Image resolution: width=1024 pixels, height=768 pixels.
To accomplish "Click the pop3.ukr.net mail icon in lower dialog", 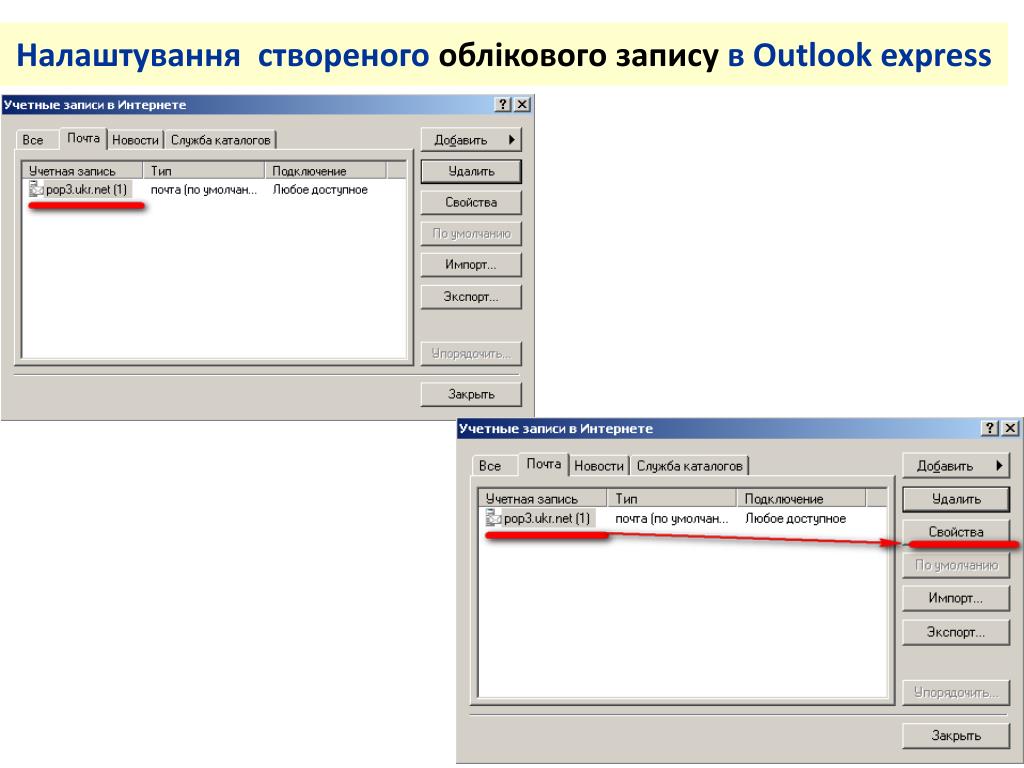I will pos(493,518).
